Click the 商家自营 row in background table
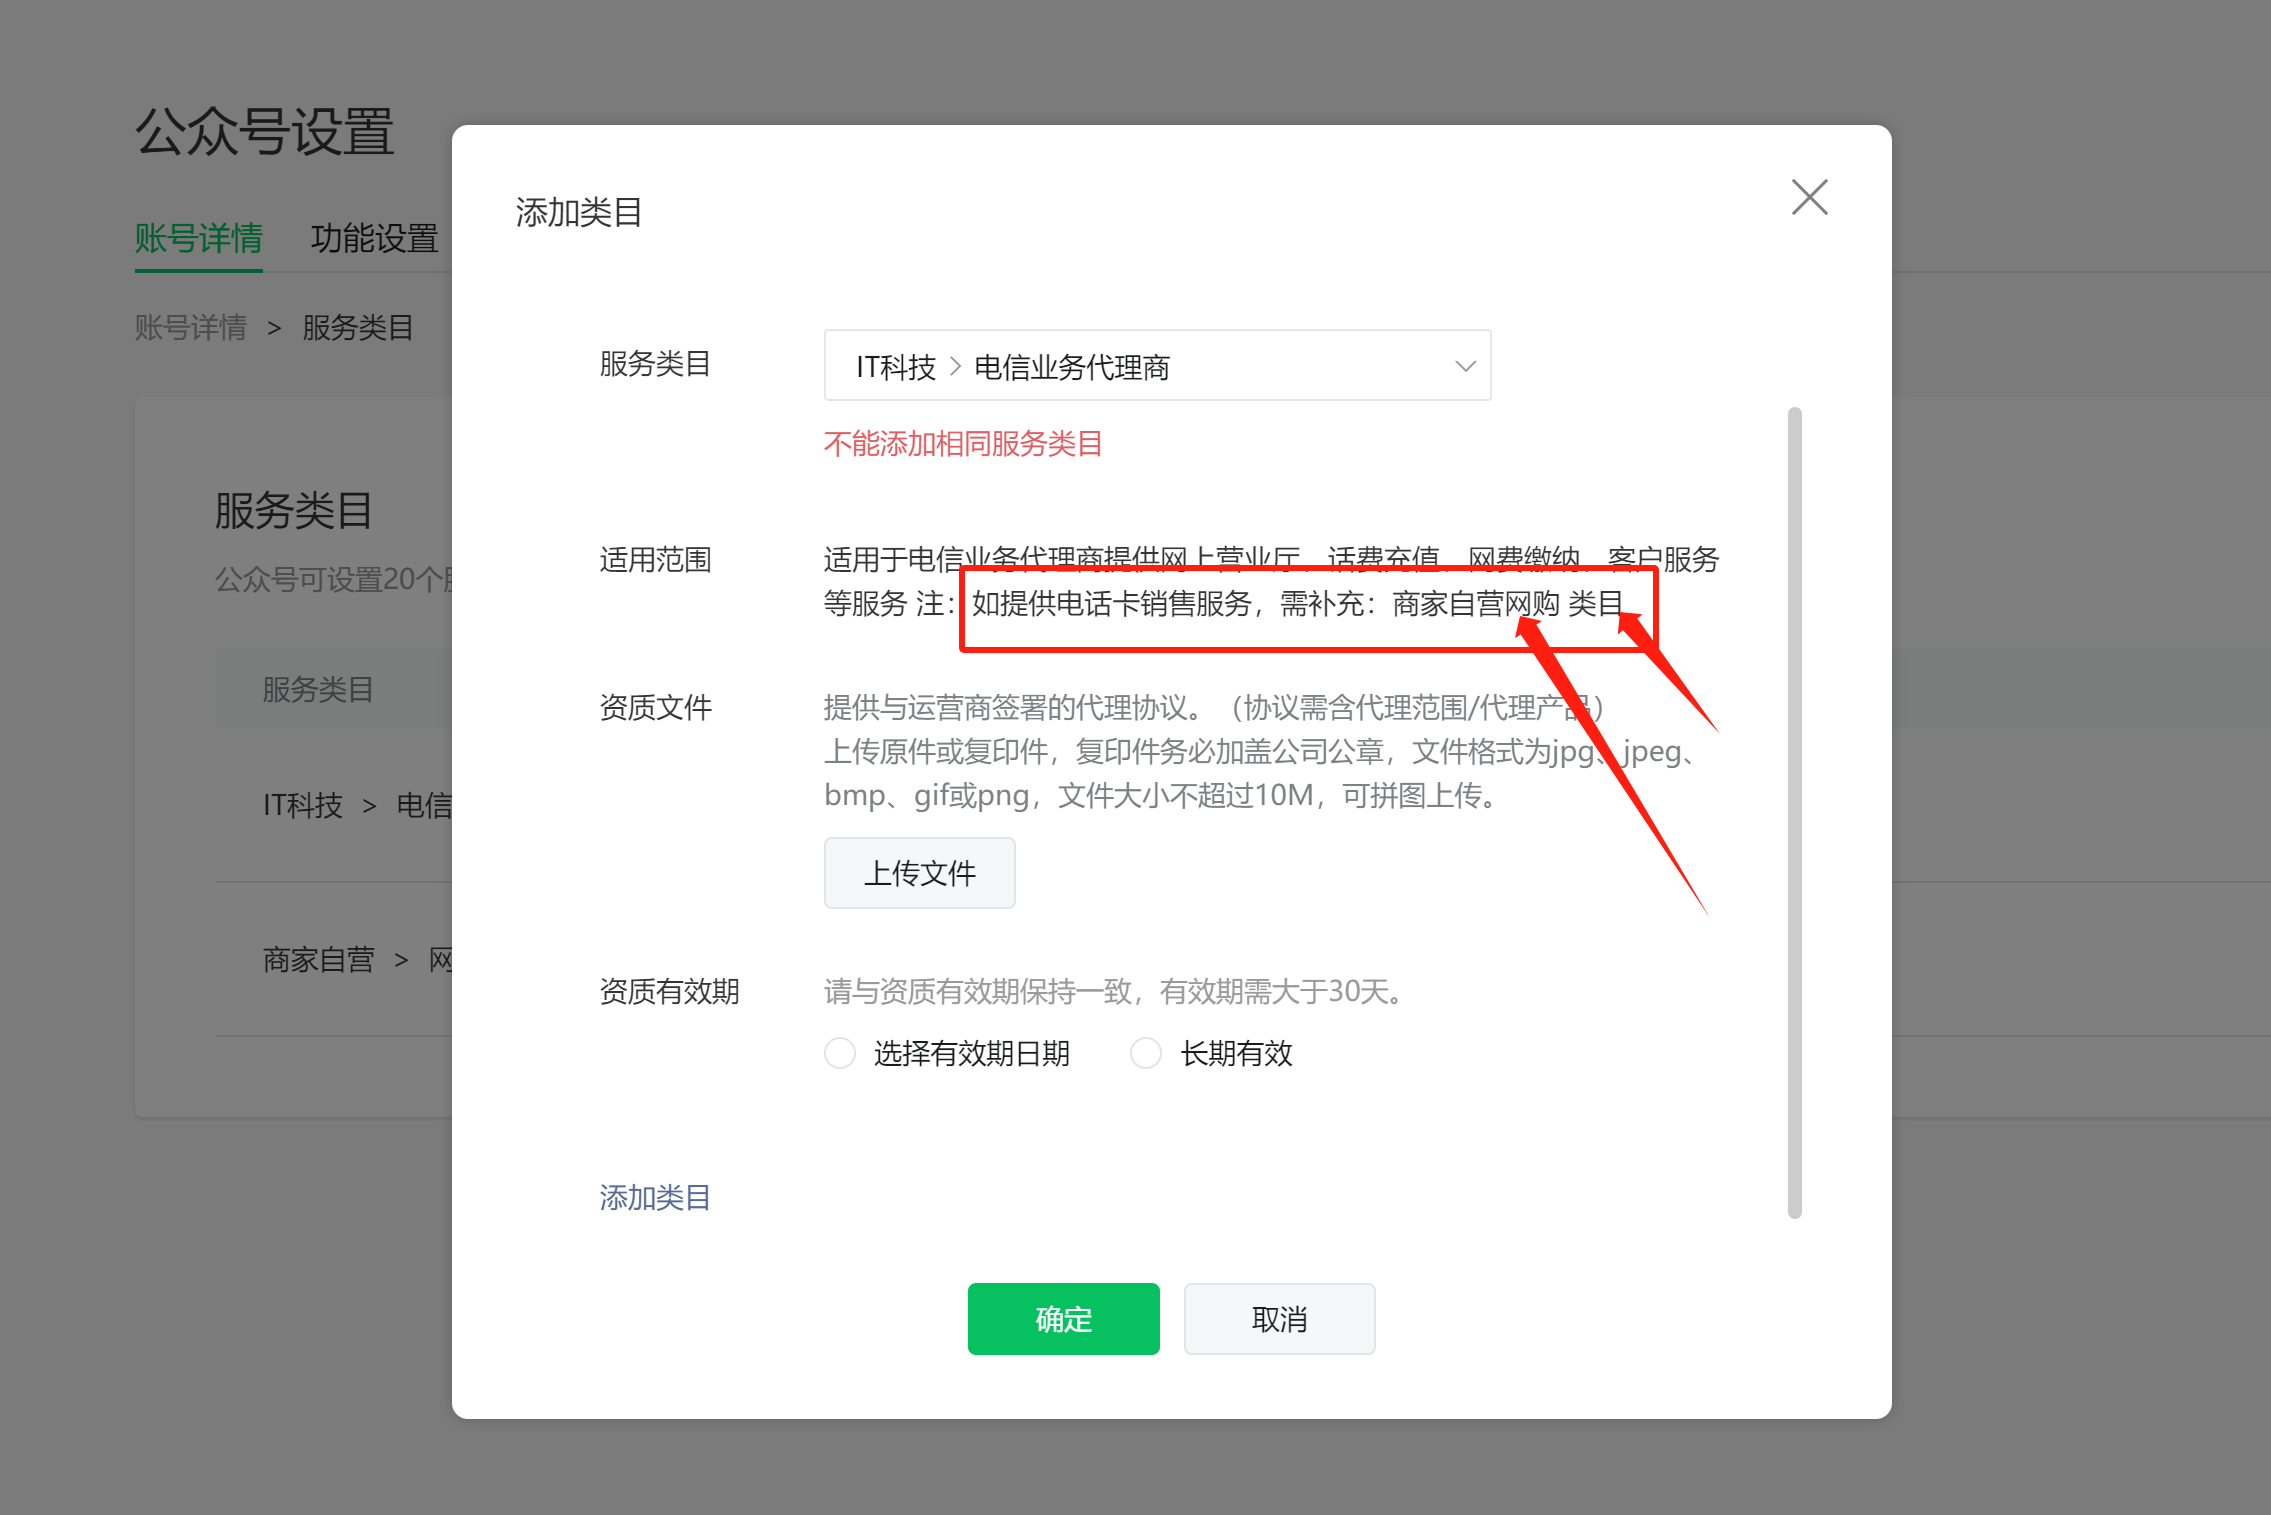The height and width of the screenshot is (1515, 2271). pyautogui.click(x=318, y=960)
